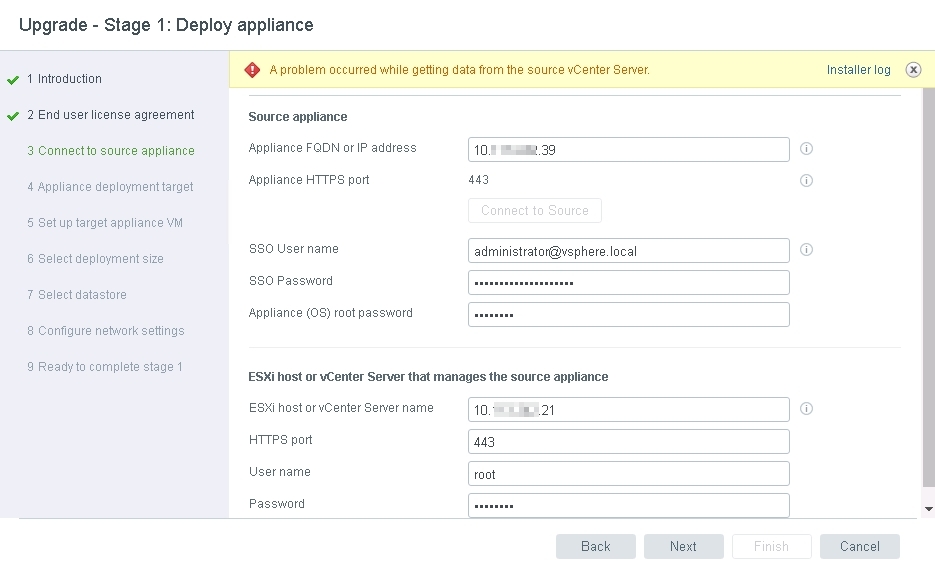Select step 7 Select datastore
Screen dimensions: 935x574
coord(77,294)
